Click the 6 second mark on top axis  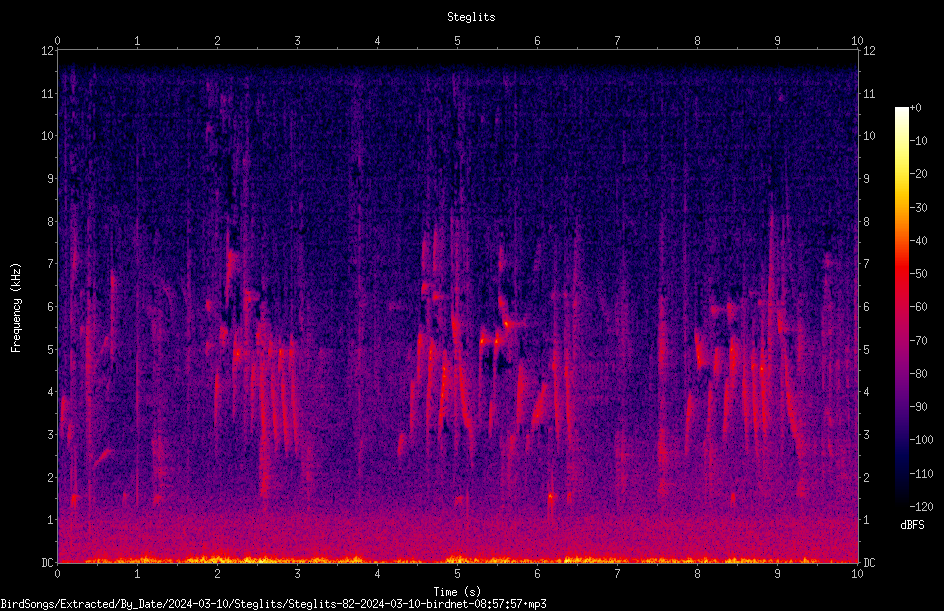pyautogui.click(x=537, y=40)
